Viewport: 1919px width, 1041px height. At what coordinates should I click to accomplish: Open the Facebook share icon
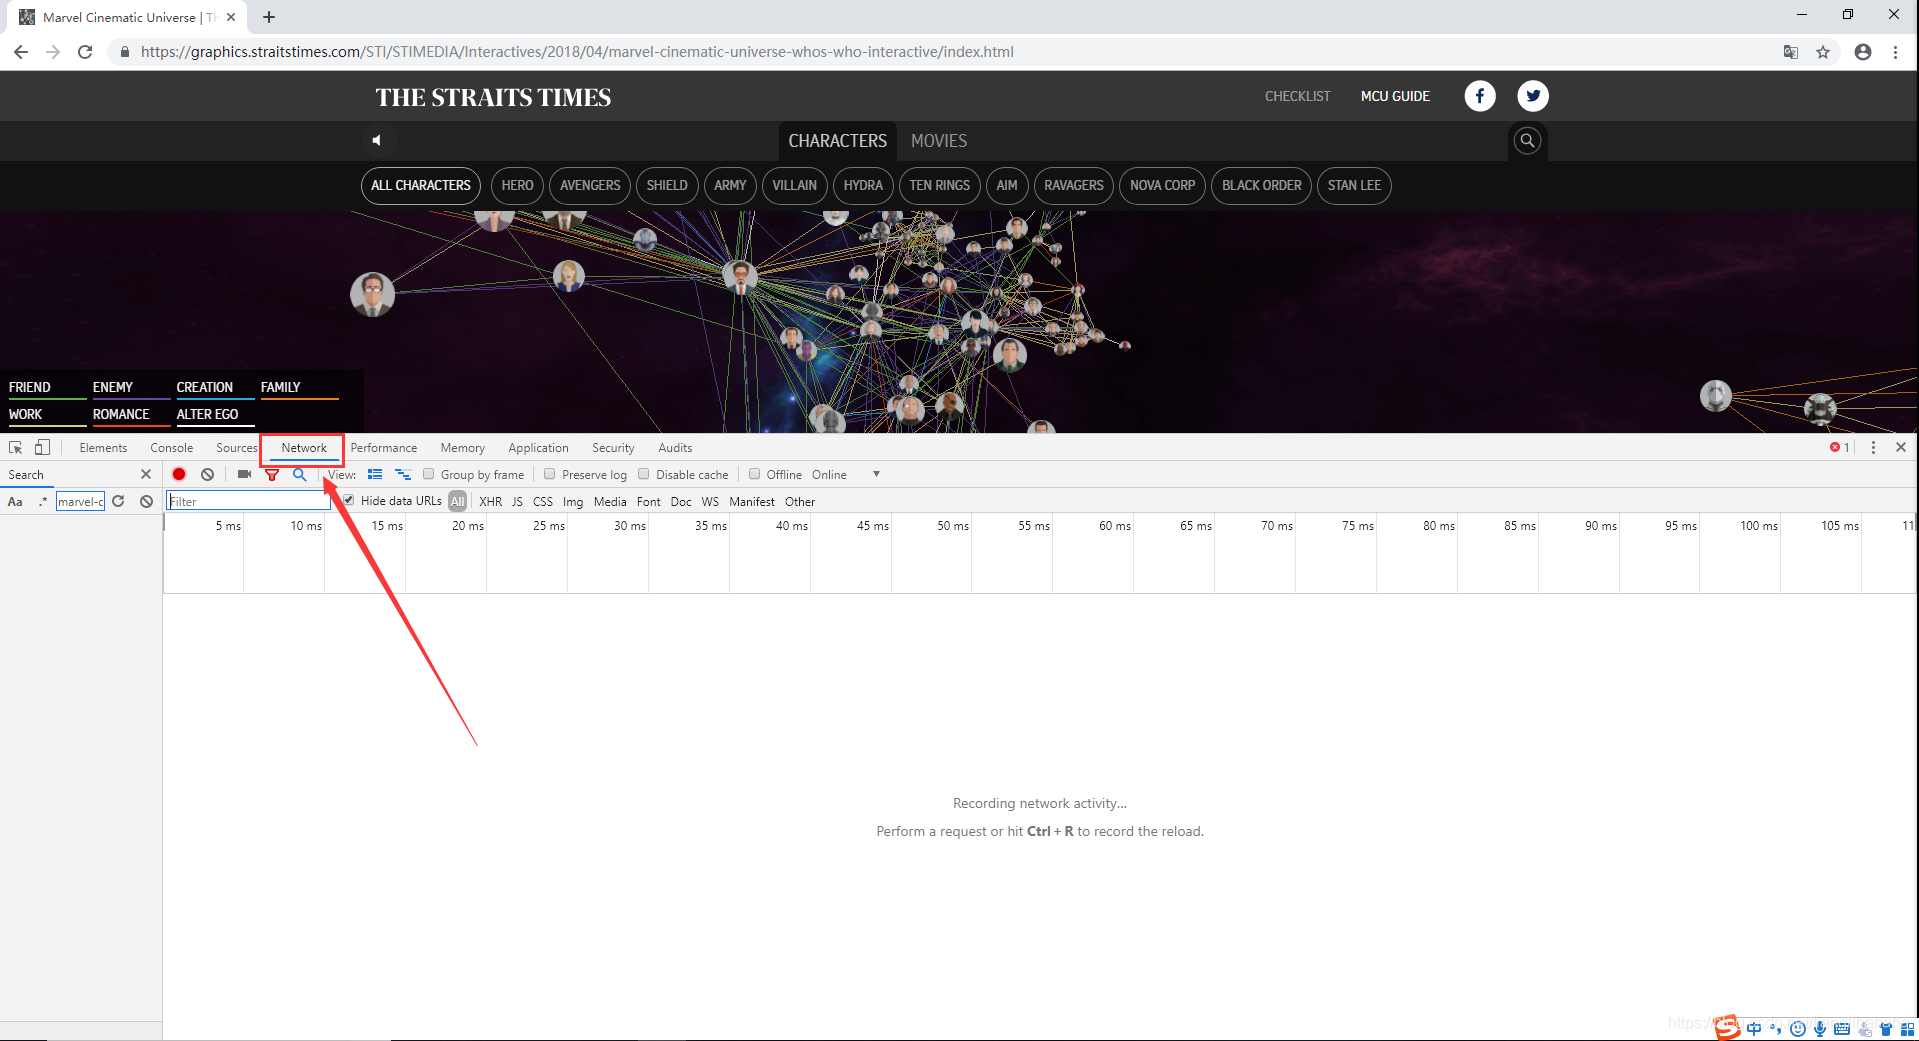click(1480, 96)
